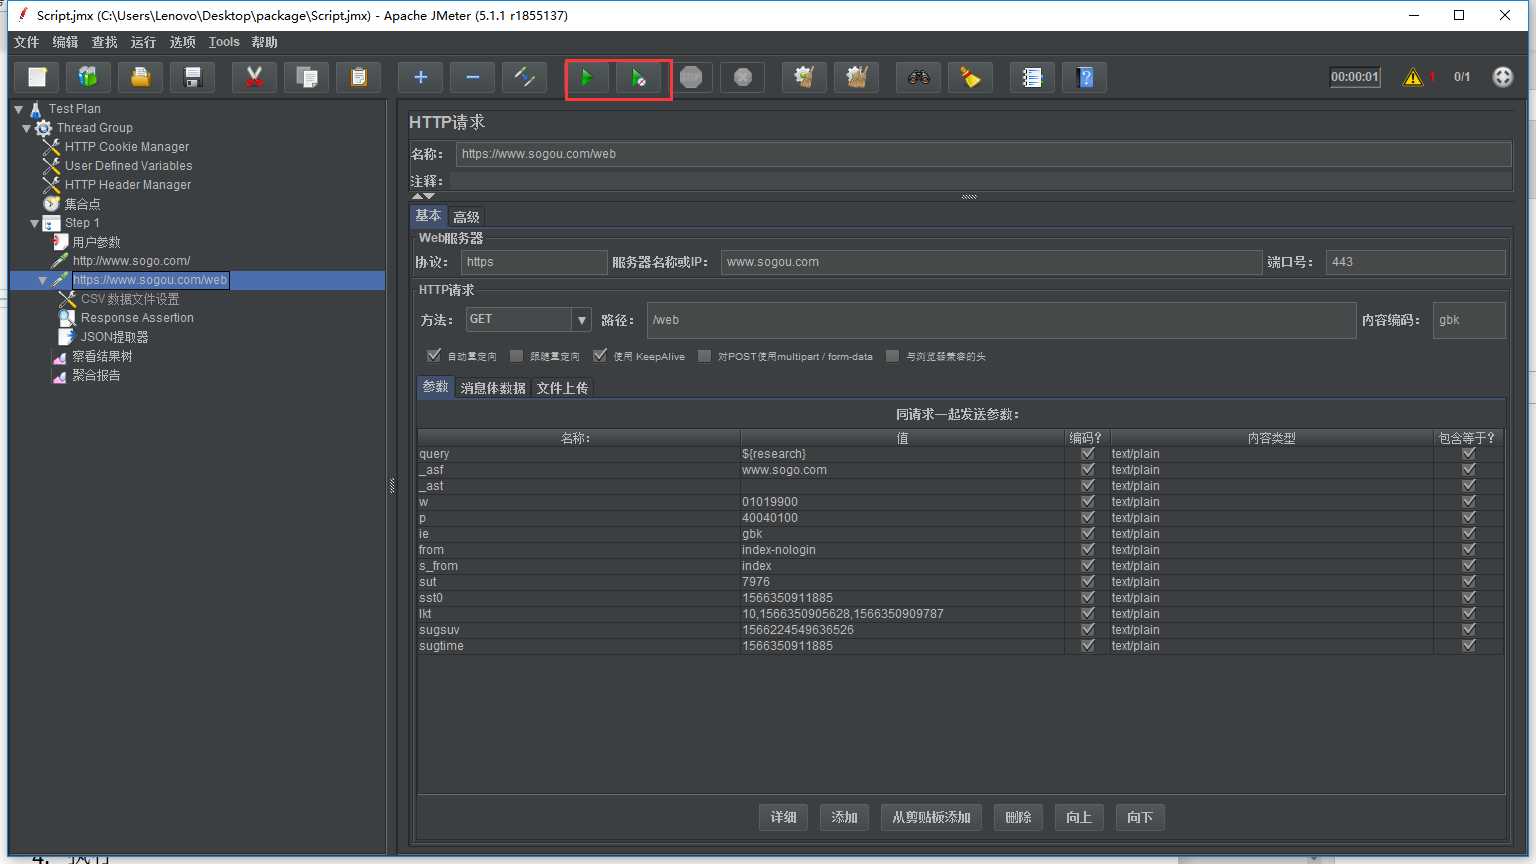Click the 从剪贴板添加 button
This screenshot has width=1536, height=864.
coord(931,818)
